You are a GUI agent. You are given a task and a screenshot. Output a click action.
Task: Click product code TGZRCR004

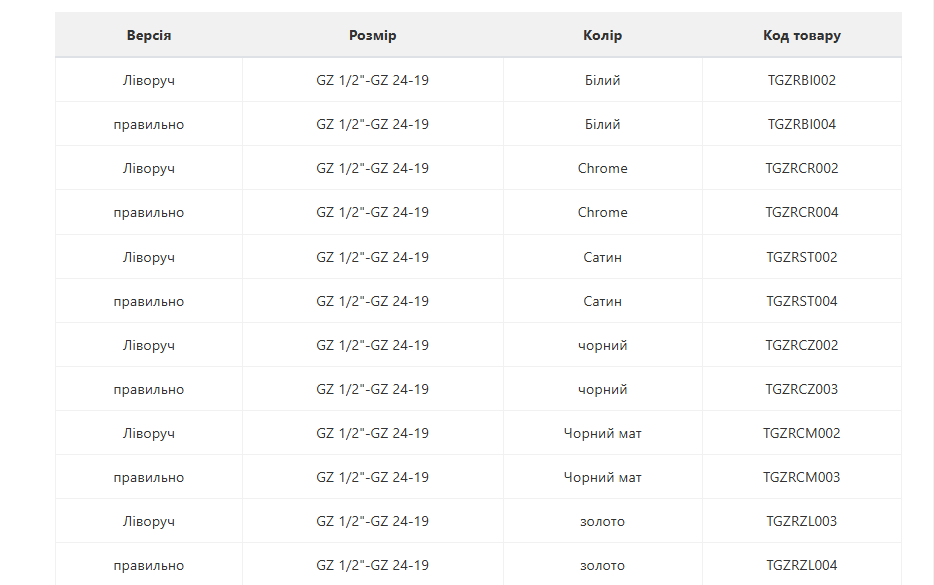coord(802,212)
